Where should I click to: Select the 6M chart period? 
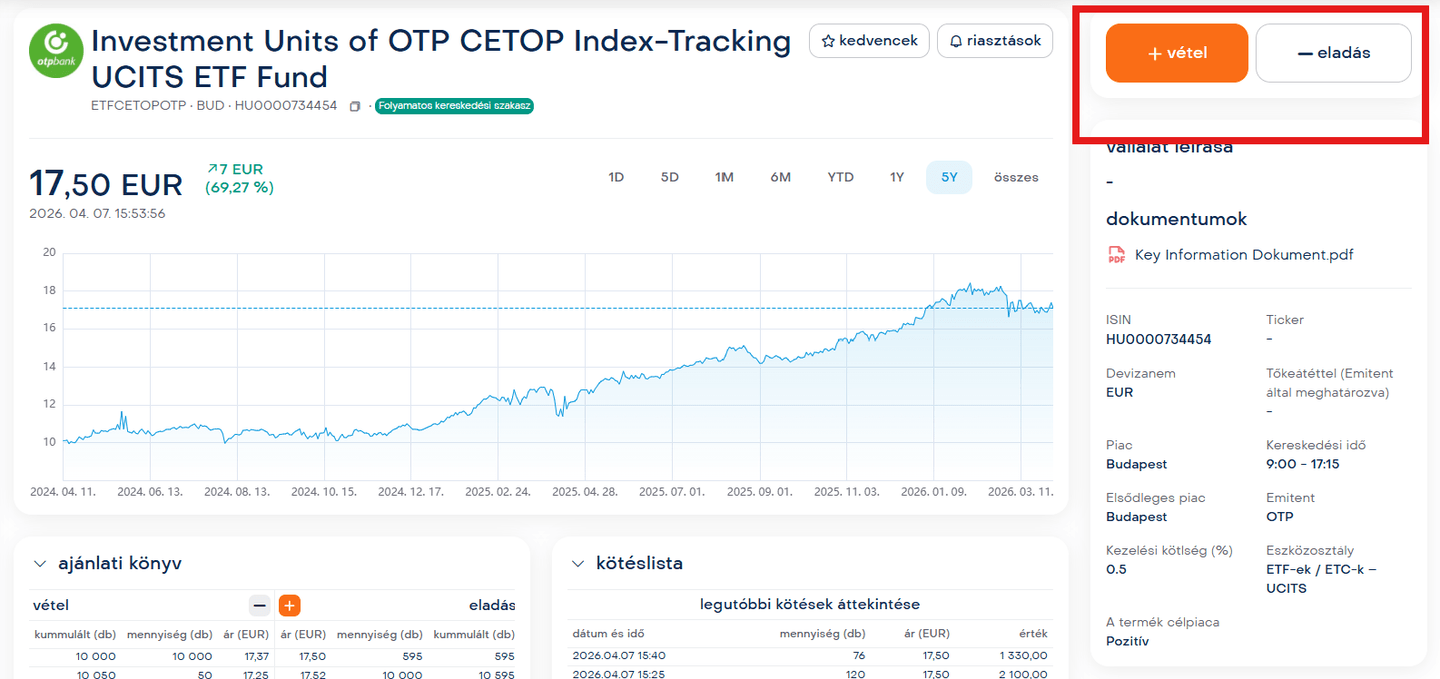[x=780, y=177]
